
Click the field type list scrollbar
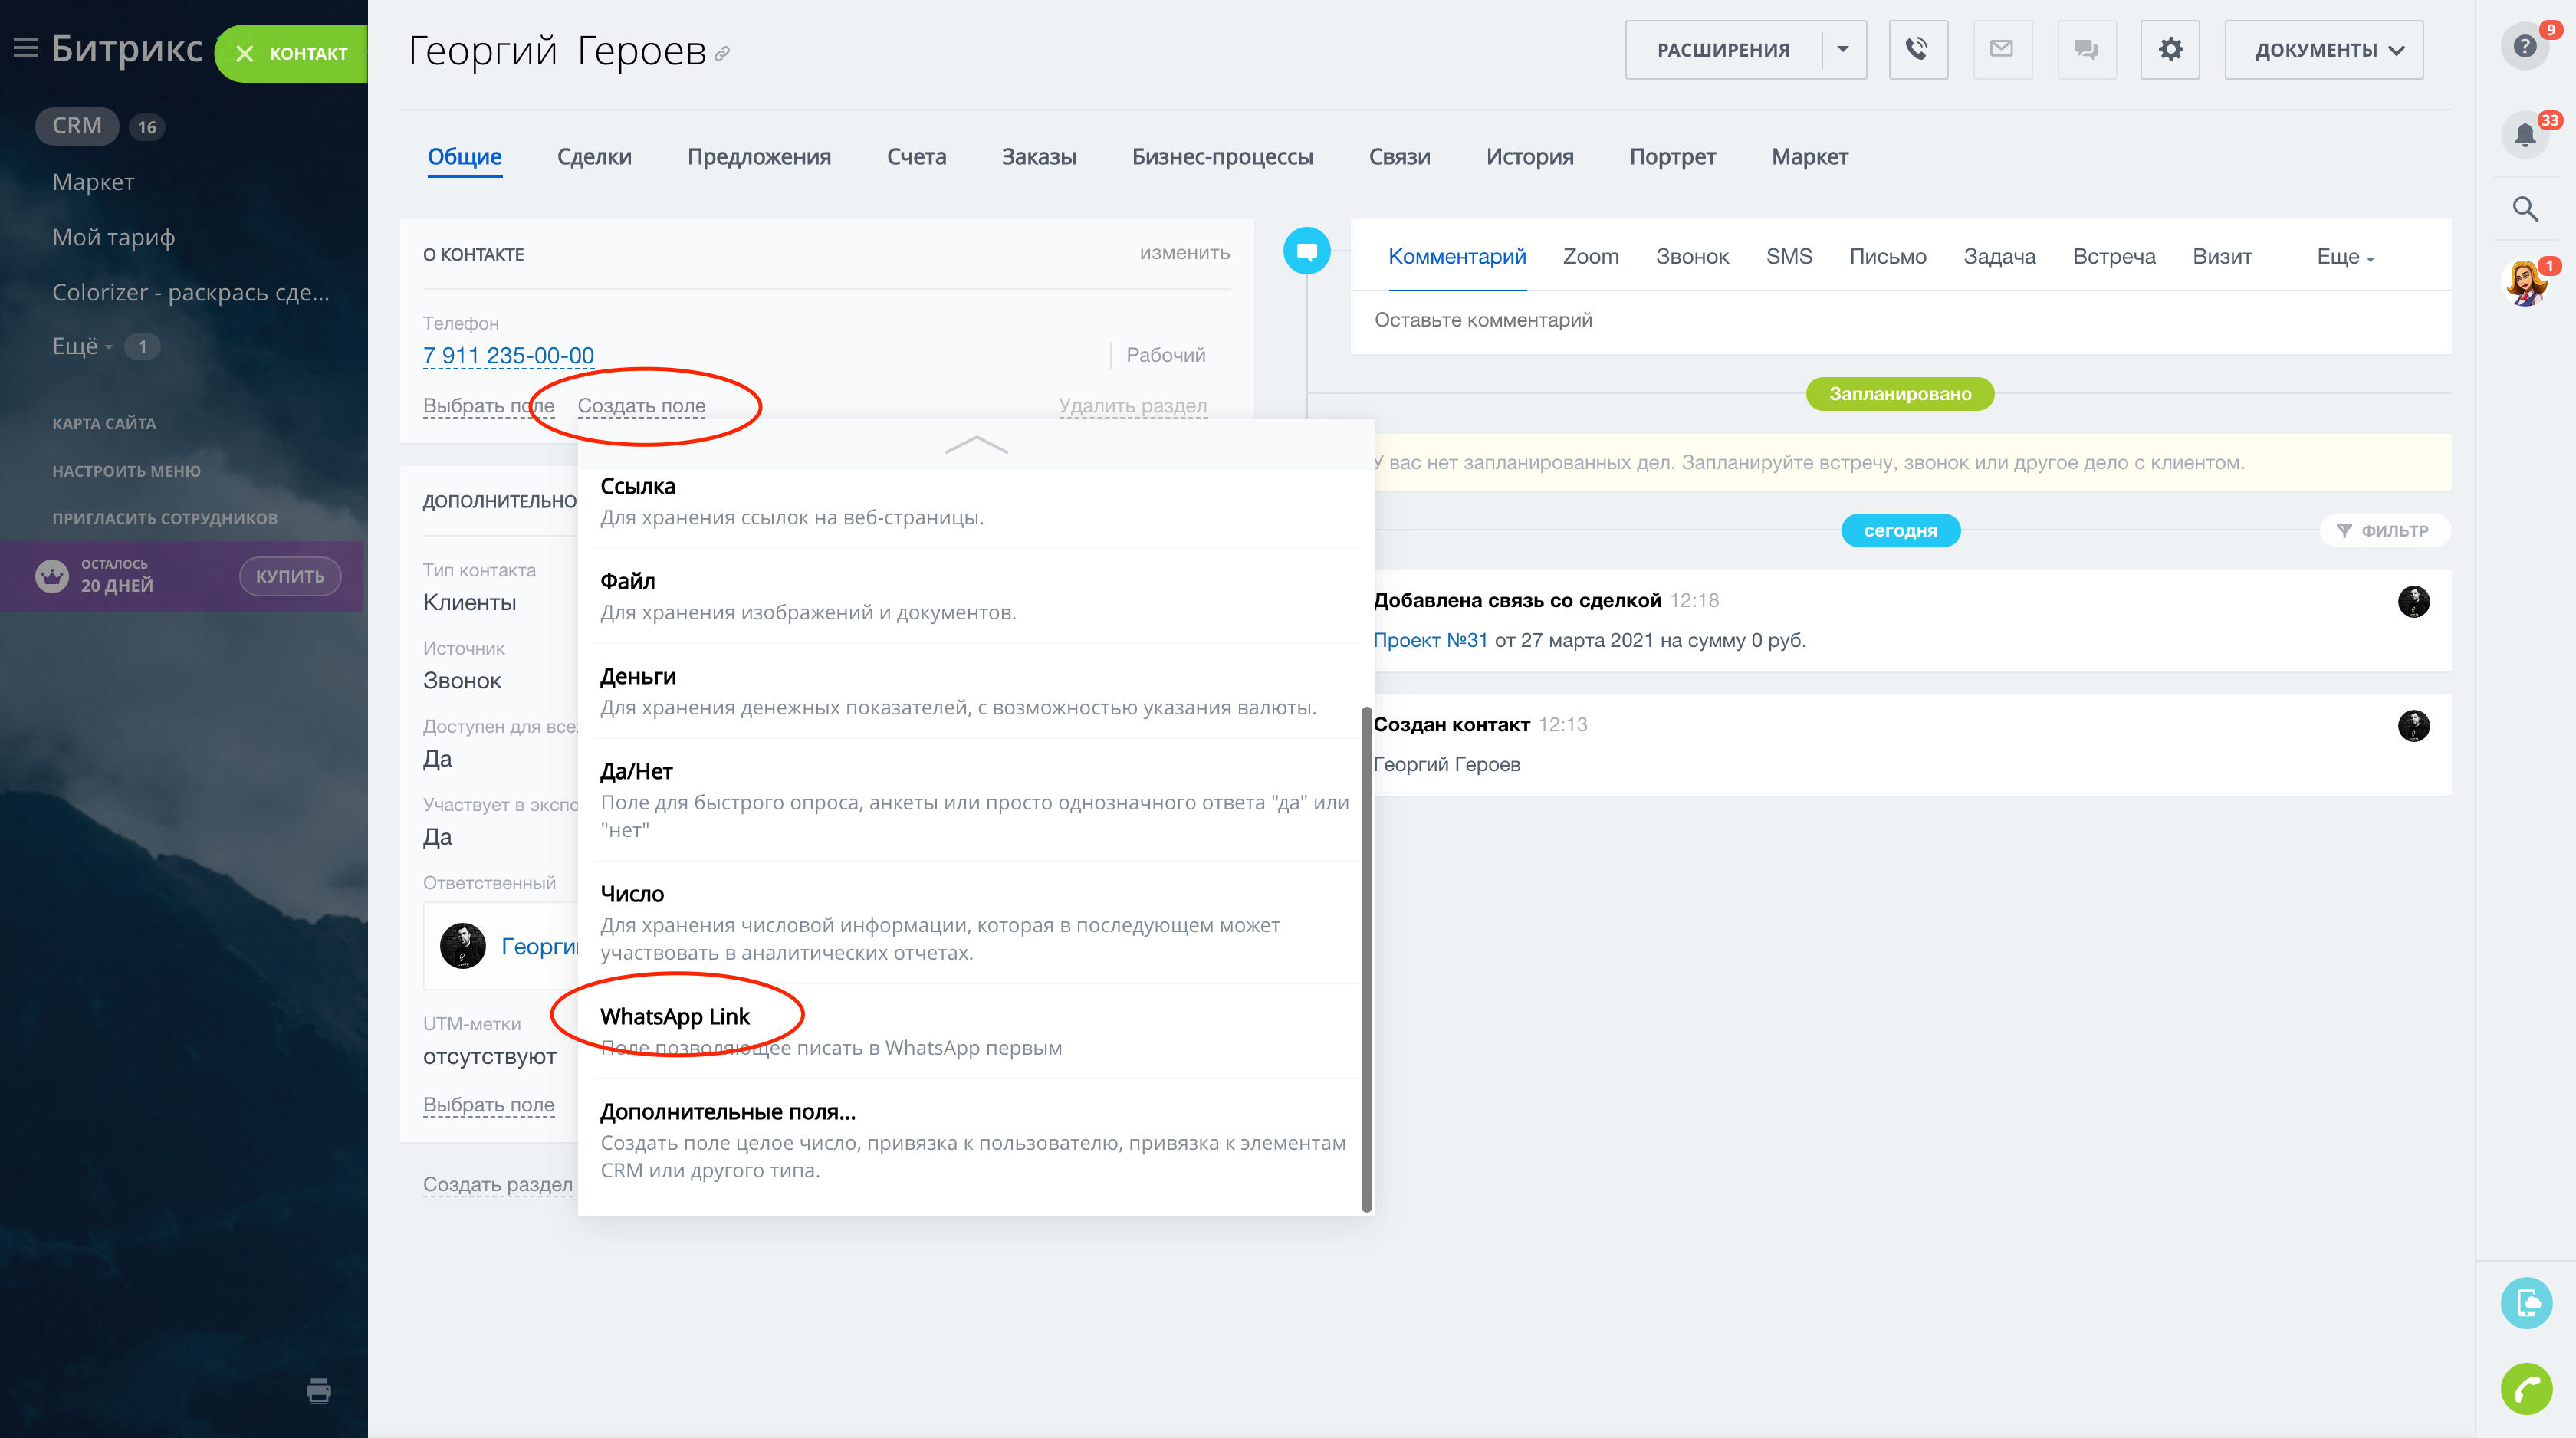click(1366, 958)
